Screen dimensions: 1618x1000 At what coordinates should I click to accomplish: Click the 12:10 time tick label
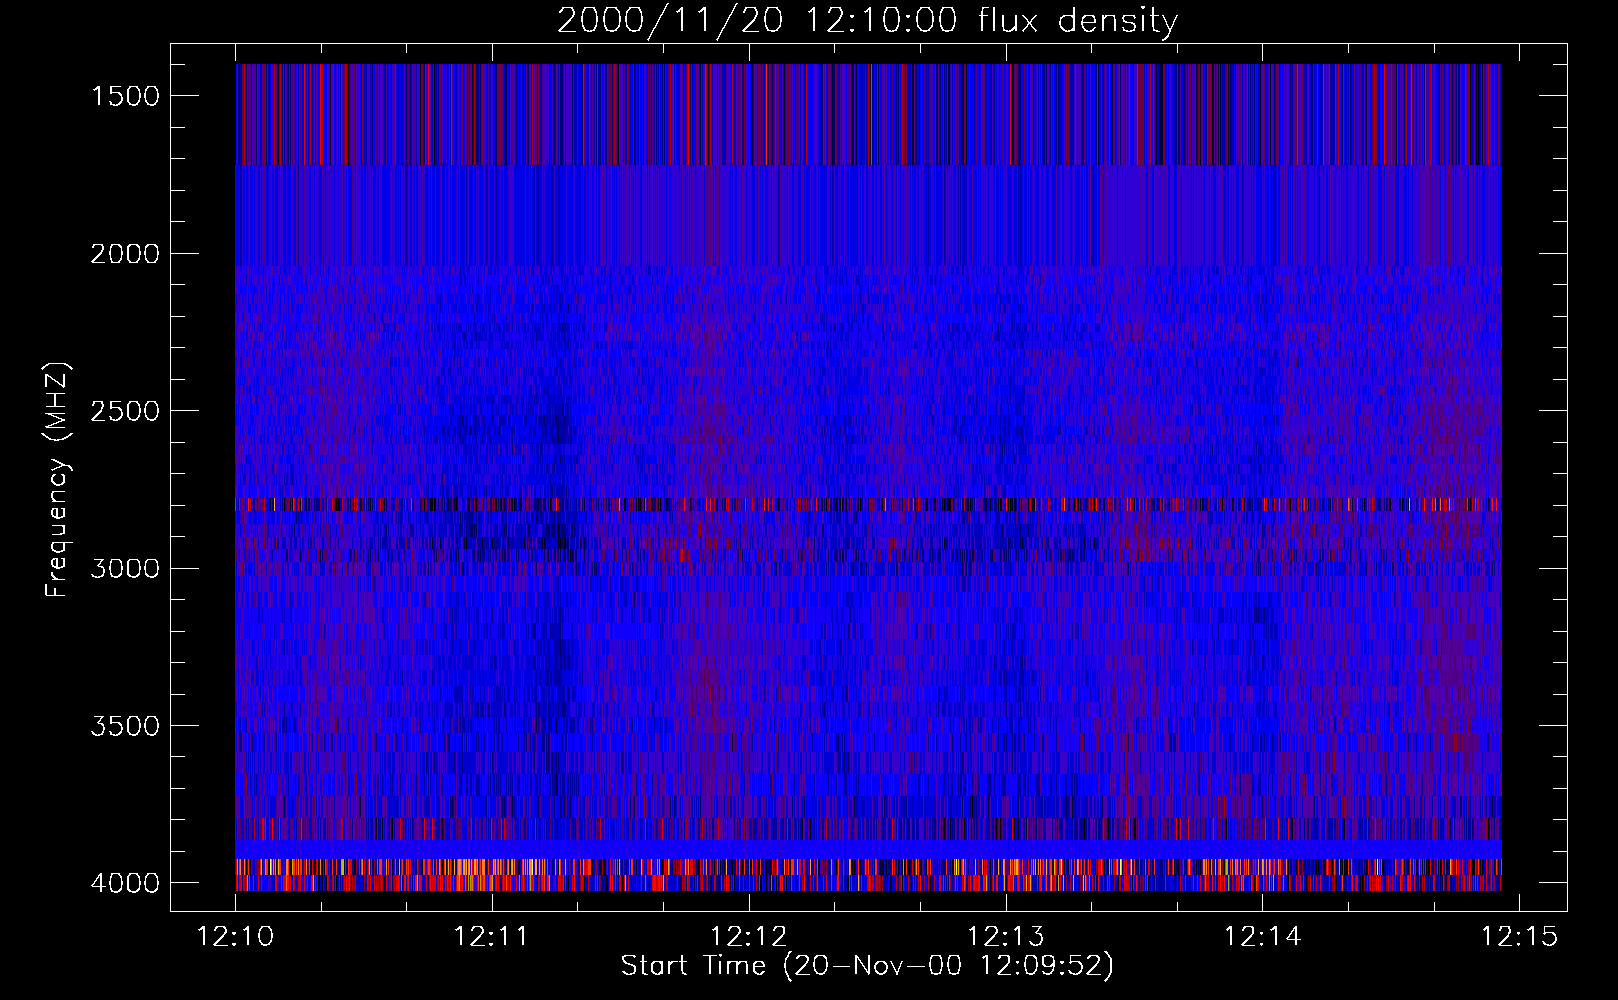236,937
